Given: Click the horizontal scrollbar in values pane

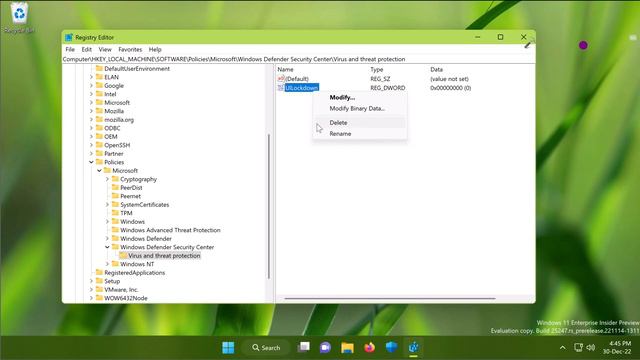Looking at the screenshot, I should click(390, 298).
